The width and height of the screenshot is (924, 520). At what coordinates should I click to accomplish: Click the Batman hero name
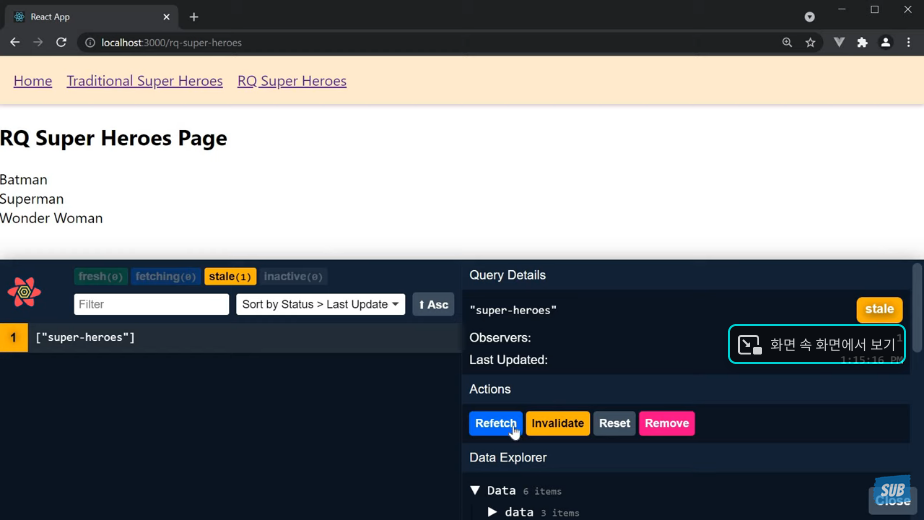24,179
